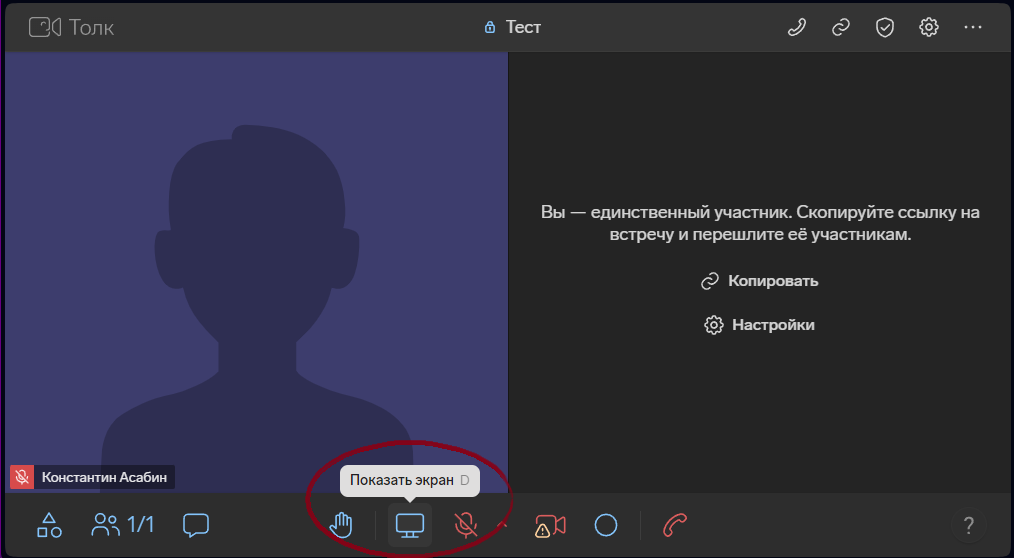Open the phone dial-in icon in header

coord(796,27)
